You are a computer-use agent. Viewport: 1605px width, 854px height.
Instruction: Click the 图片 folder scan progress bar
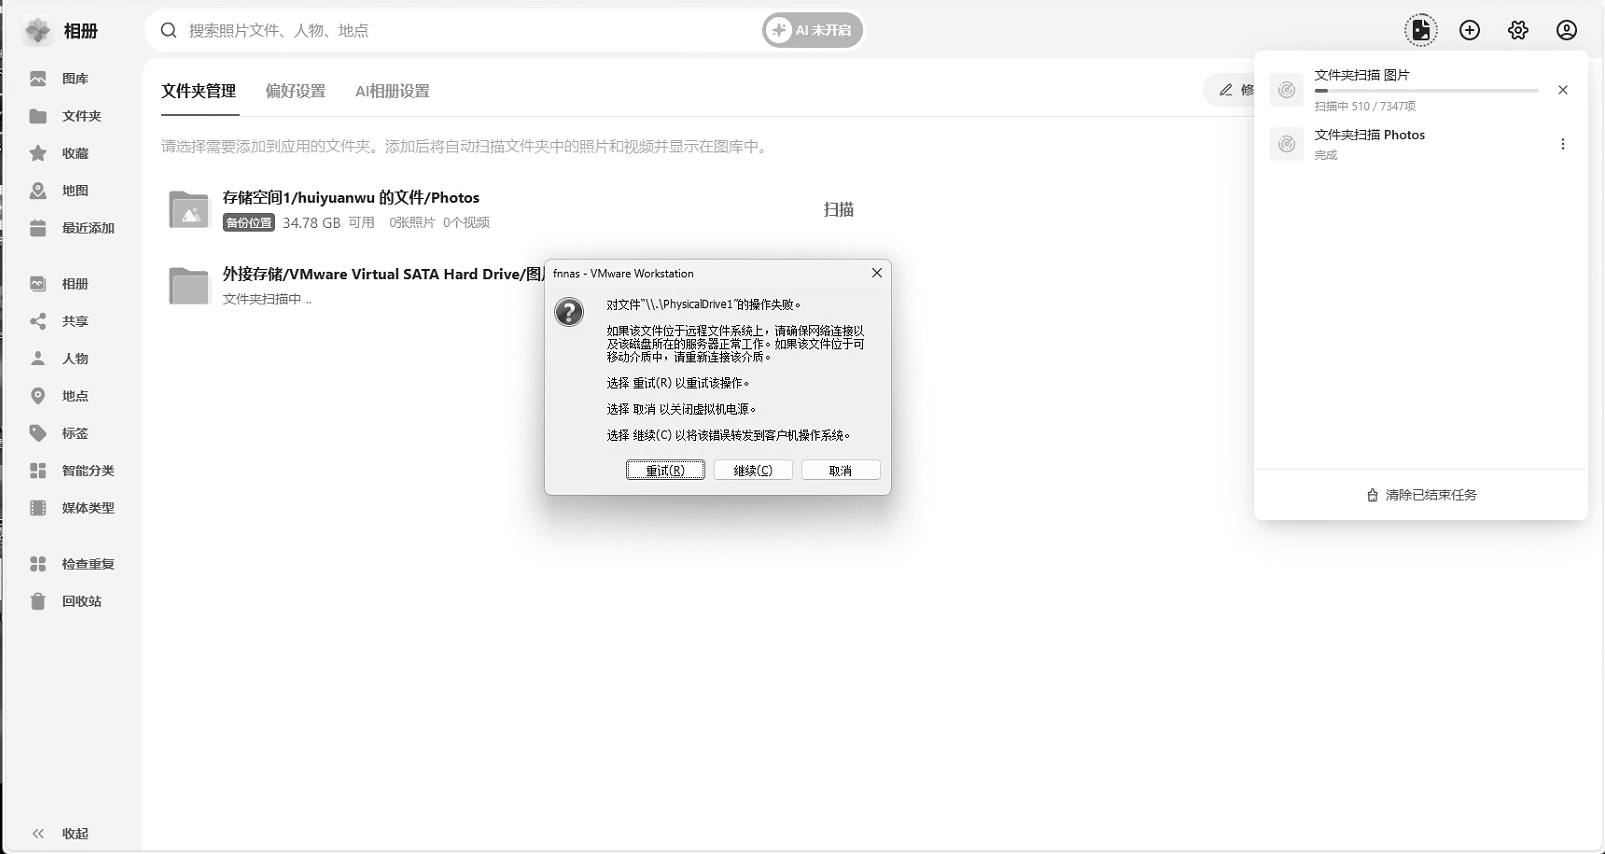pyautogui.click(x=1425, y=91)
